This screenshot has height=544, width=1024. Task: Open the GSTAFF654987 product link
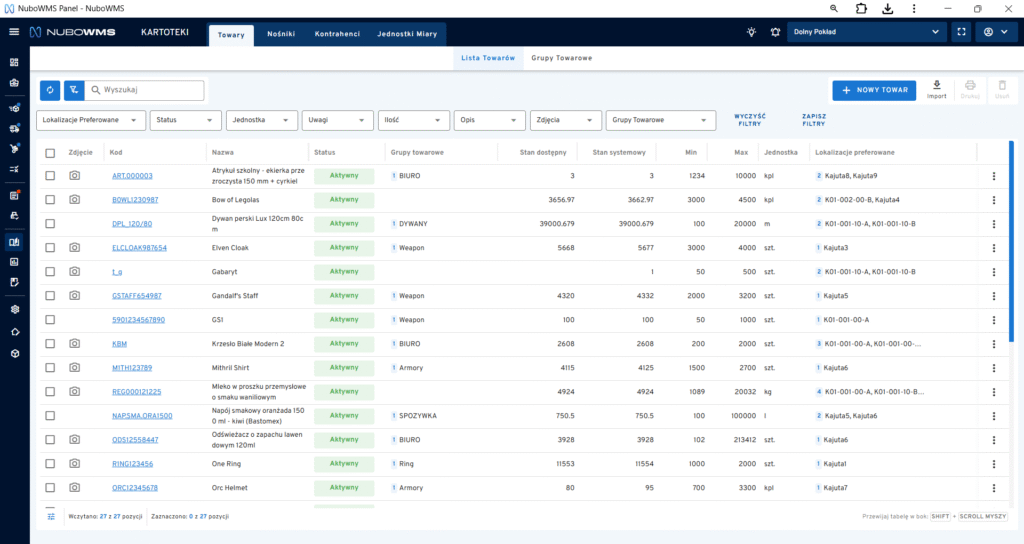point(136,296)
